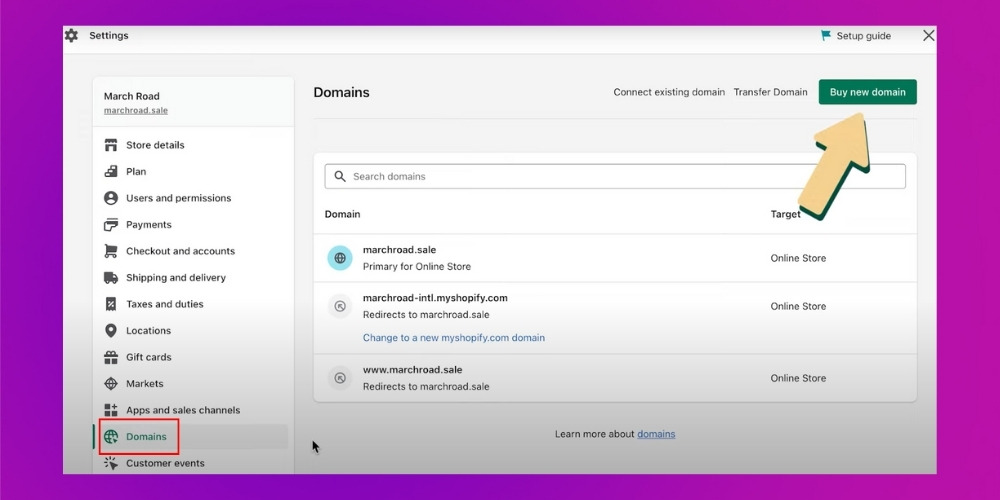Viewport: 1000px width, 500px height.
Task: Follow Change to a new myshopify.com domain link
Action: pos(453,338)
